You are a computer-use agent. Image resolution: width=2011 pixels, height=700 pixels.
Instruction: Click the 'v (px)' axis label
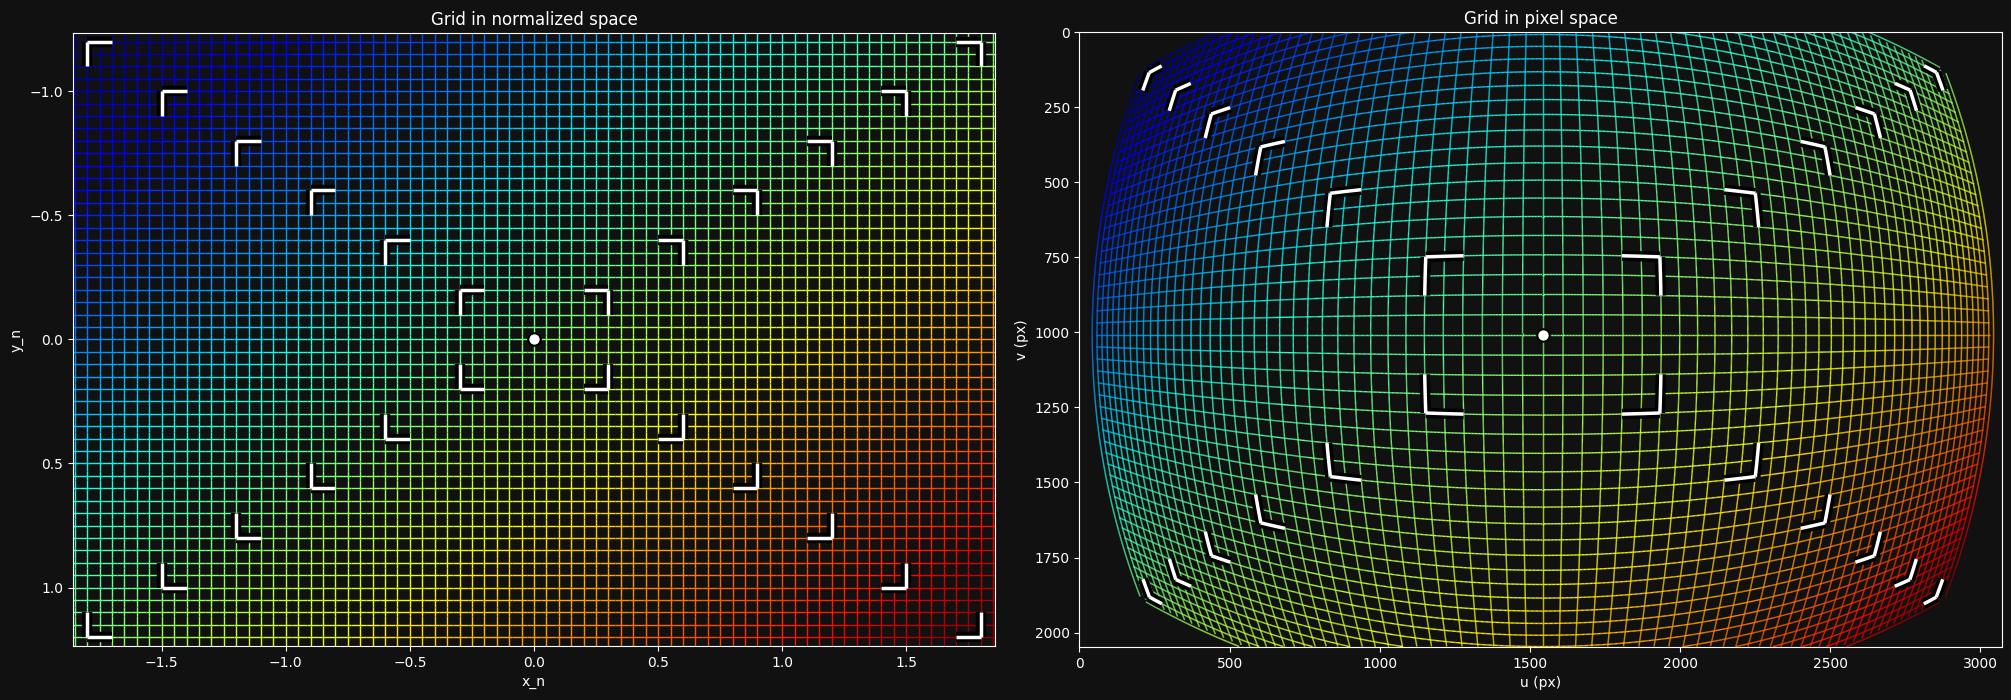pyautogui.click(x=1021, y=341)
